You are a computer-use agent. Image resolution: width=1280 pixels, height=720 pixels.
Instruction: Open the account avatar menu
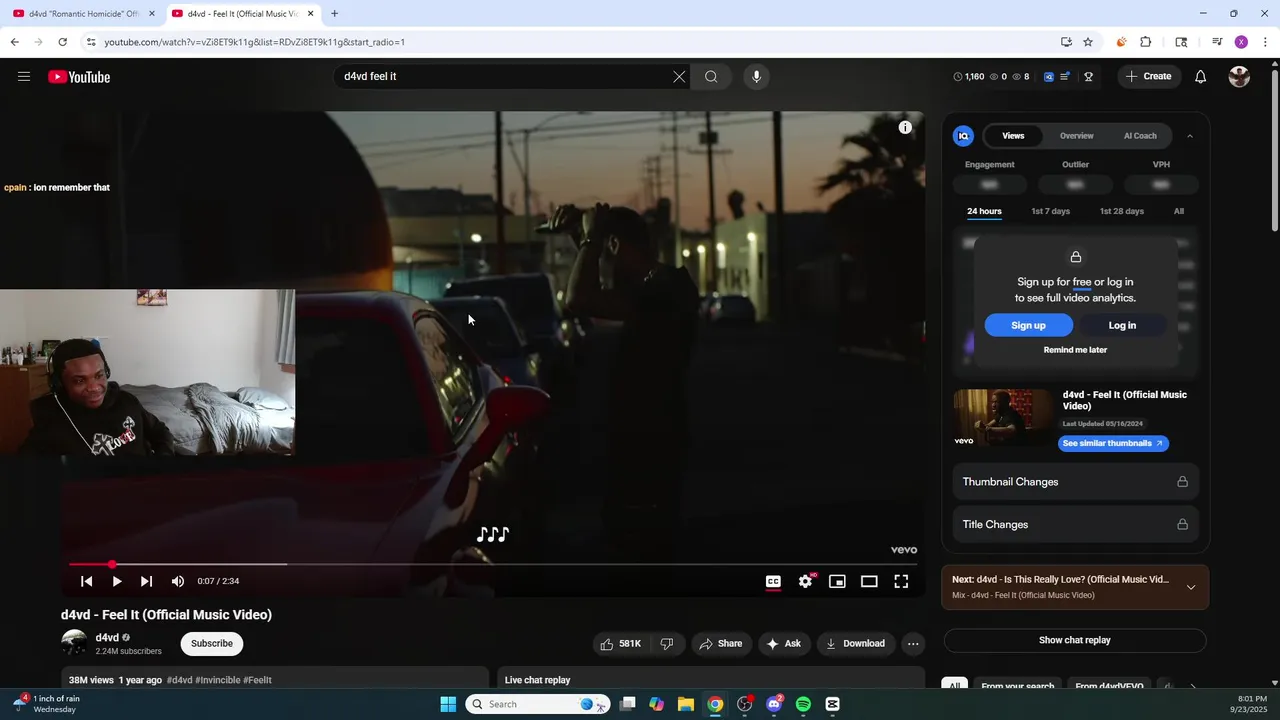click(1239, 76)
